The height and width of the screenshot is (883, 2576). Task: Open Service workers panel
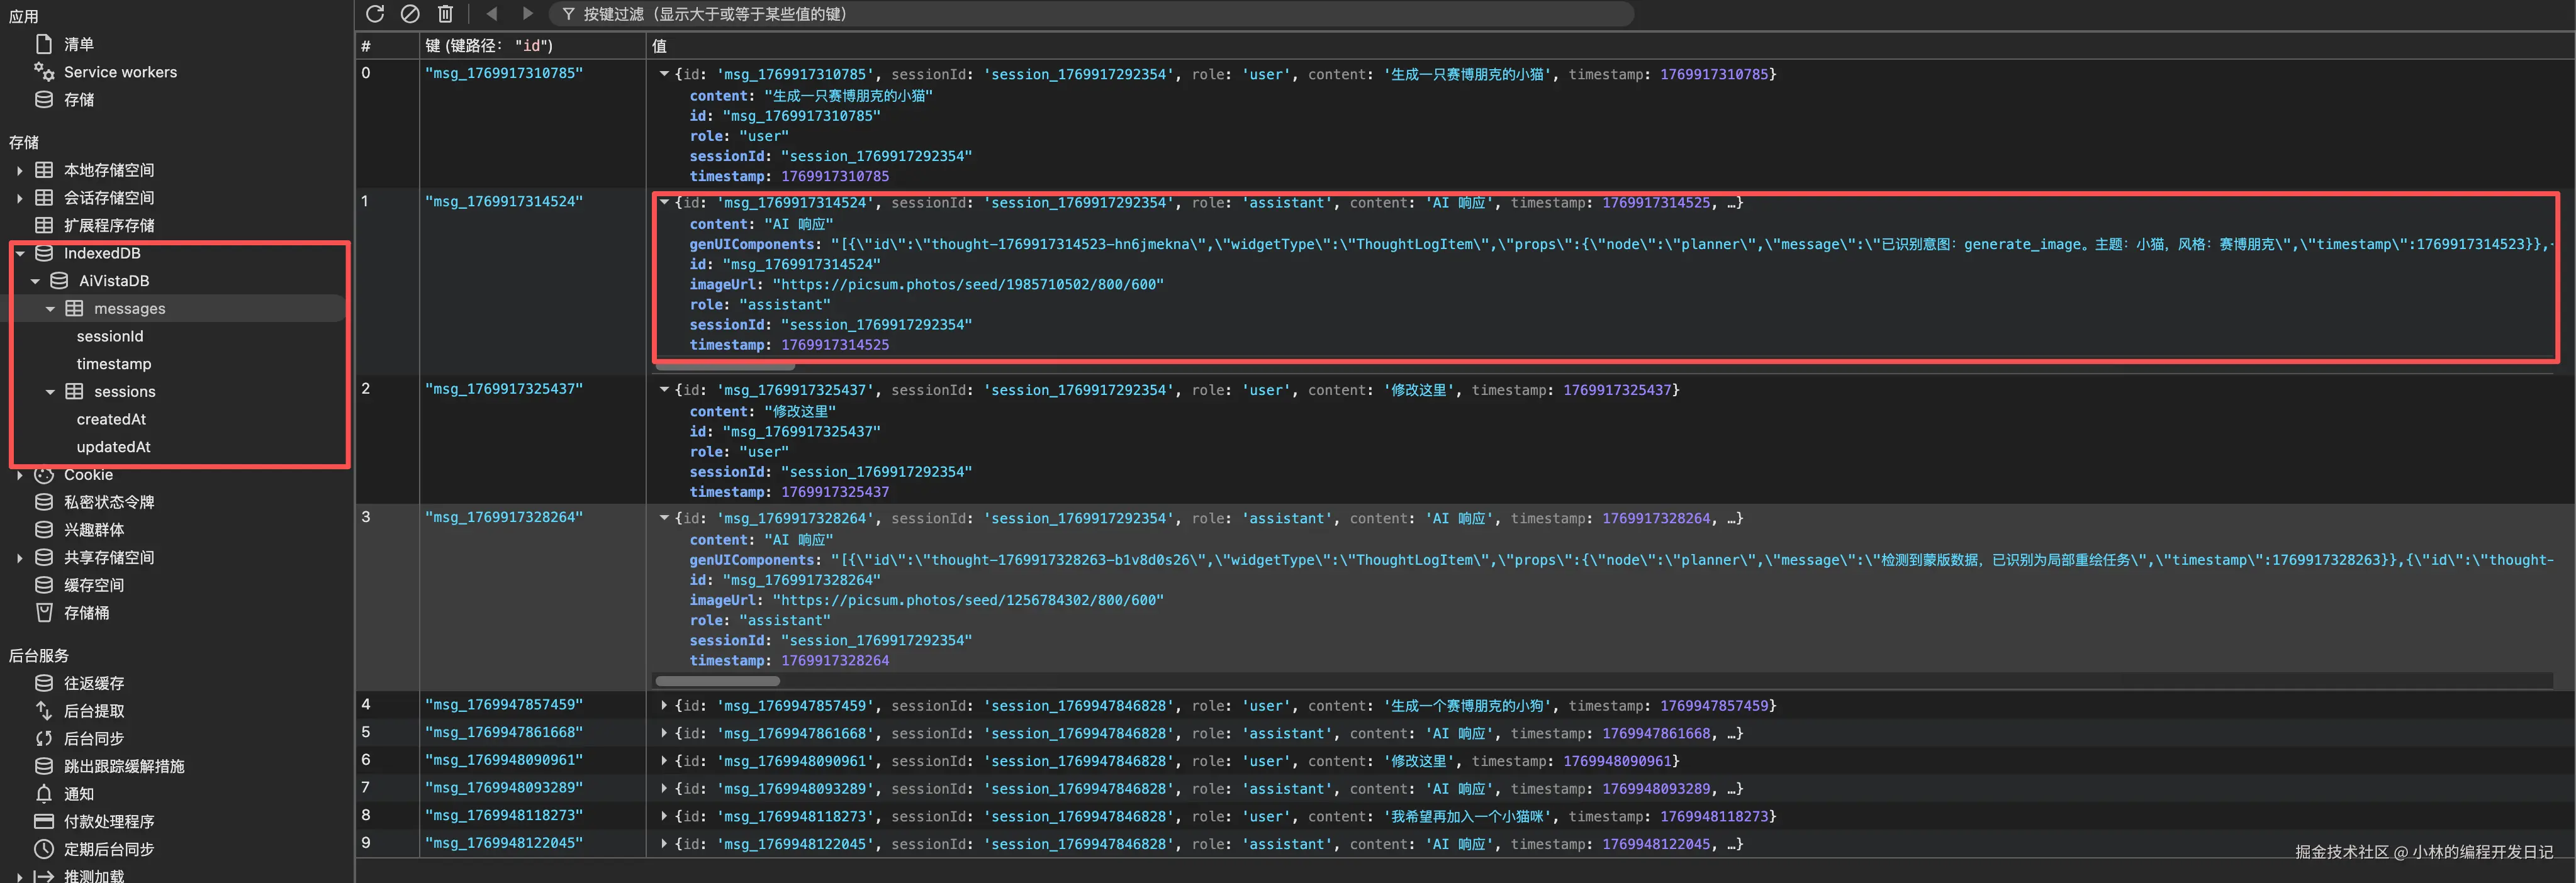coord(120,72)
